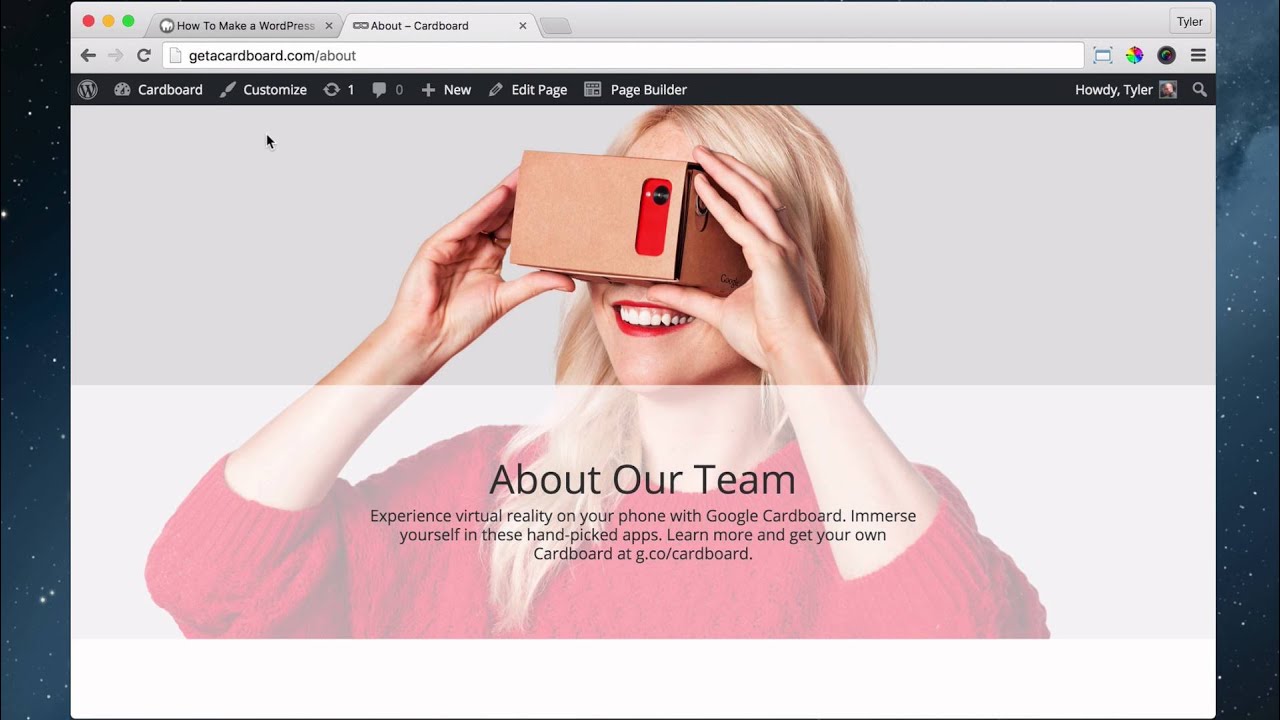Click the user avatar thumbnail
1280x720 pixels.
coord(1168,90)
